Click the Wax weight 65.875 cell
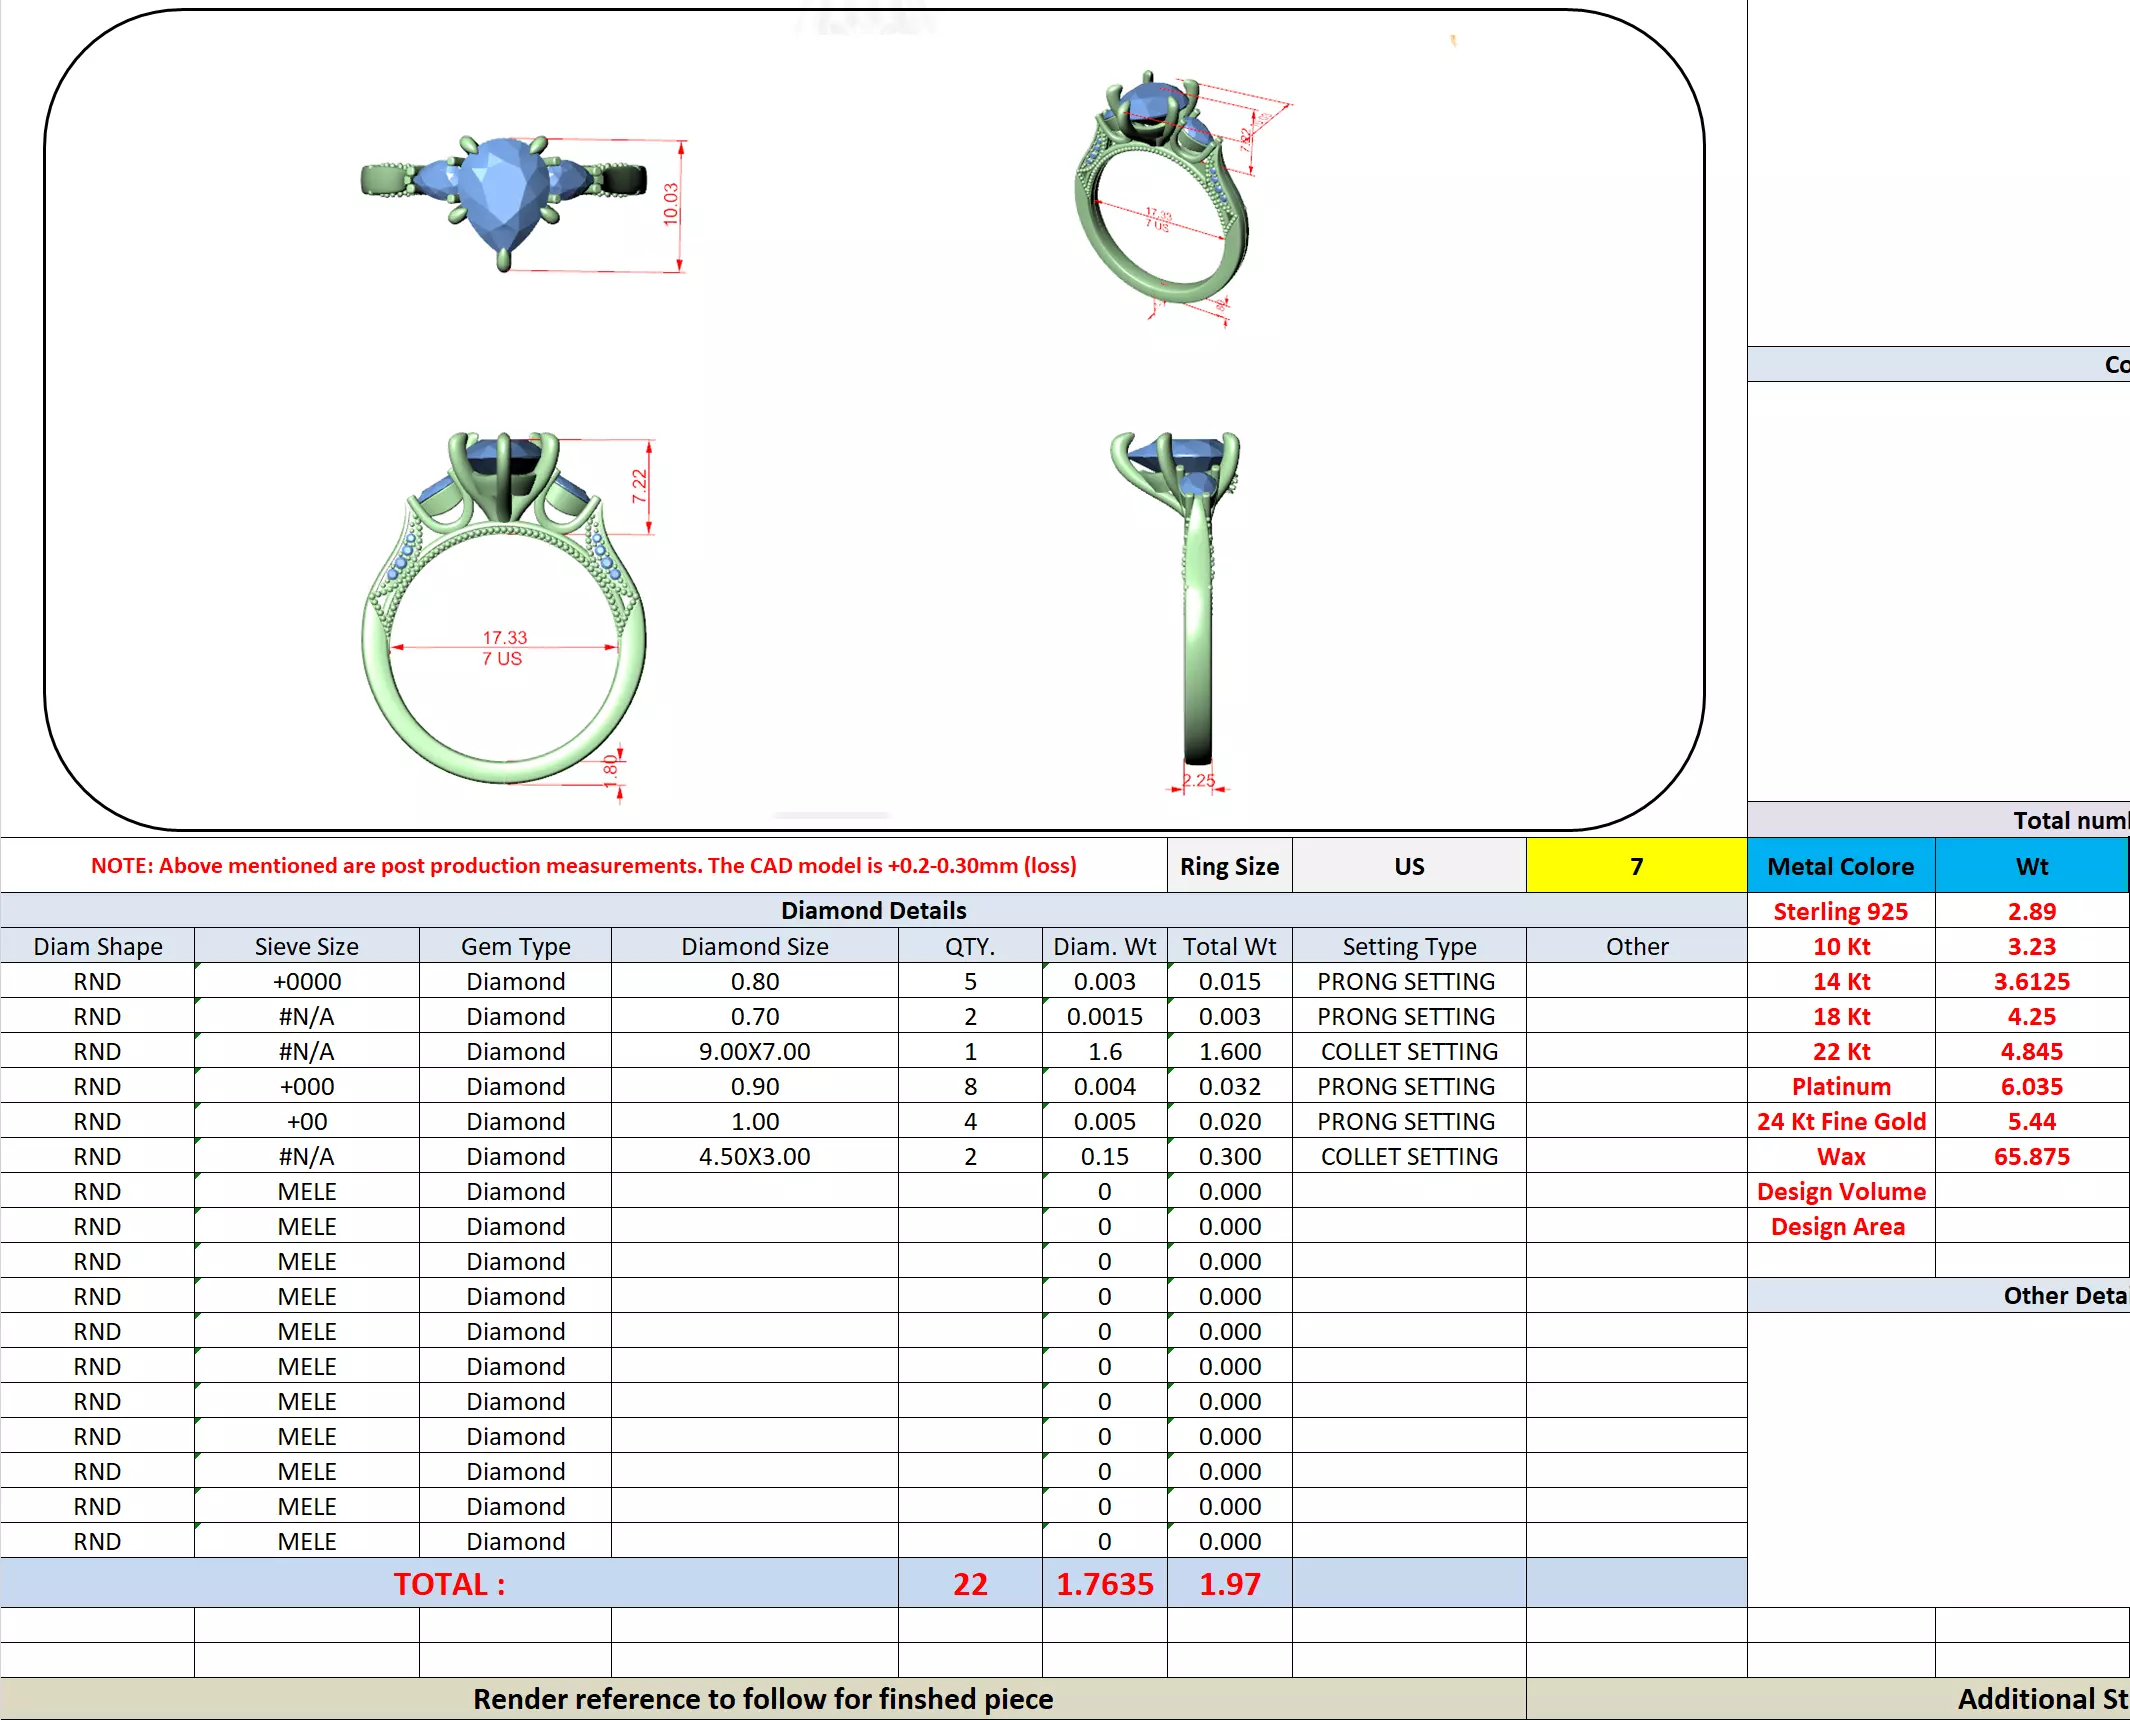The image size is (2130, 1720). tap(2031, 1156)
